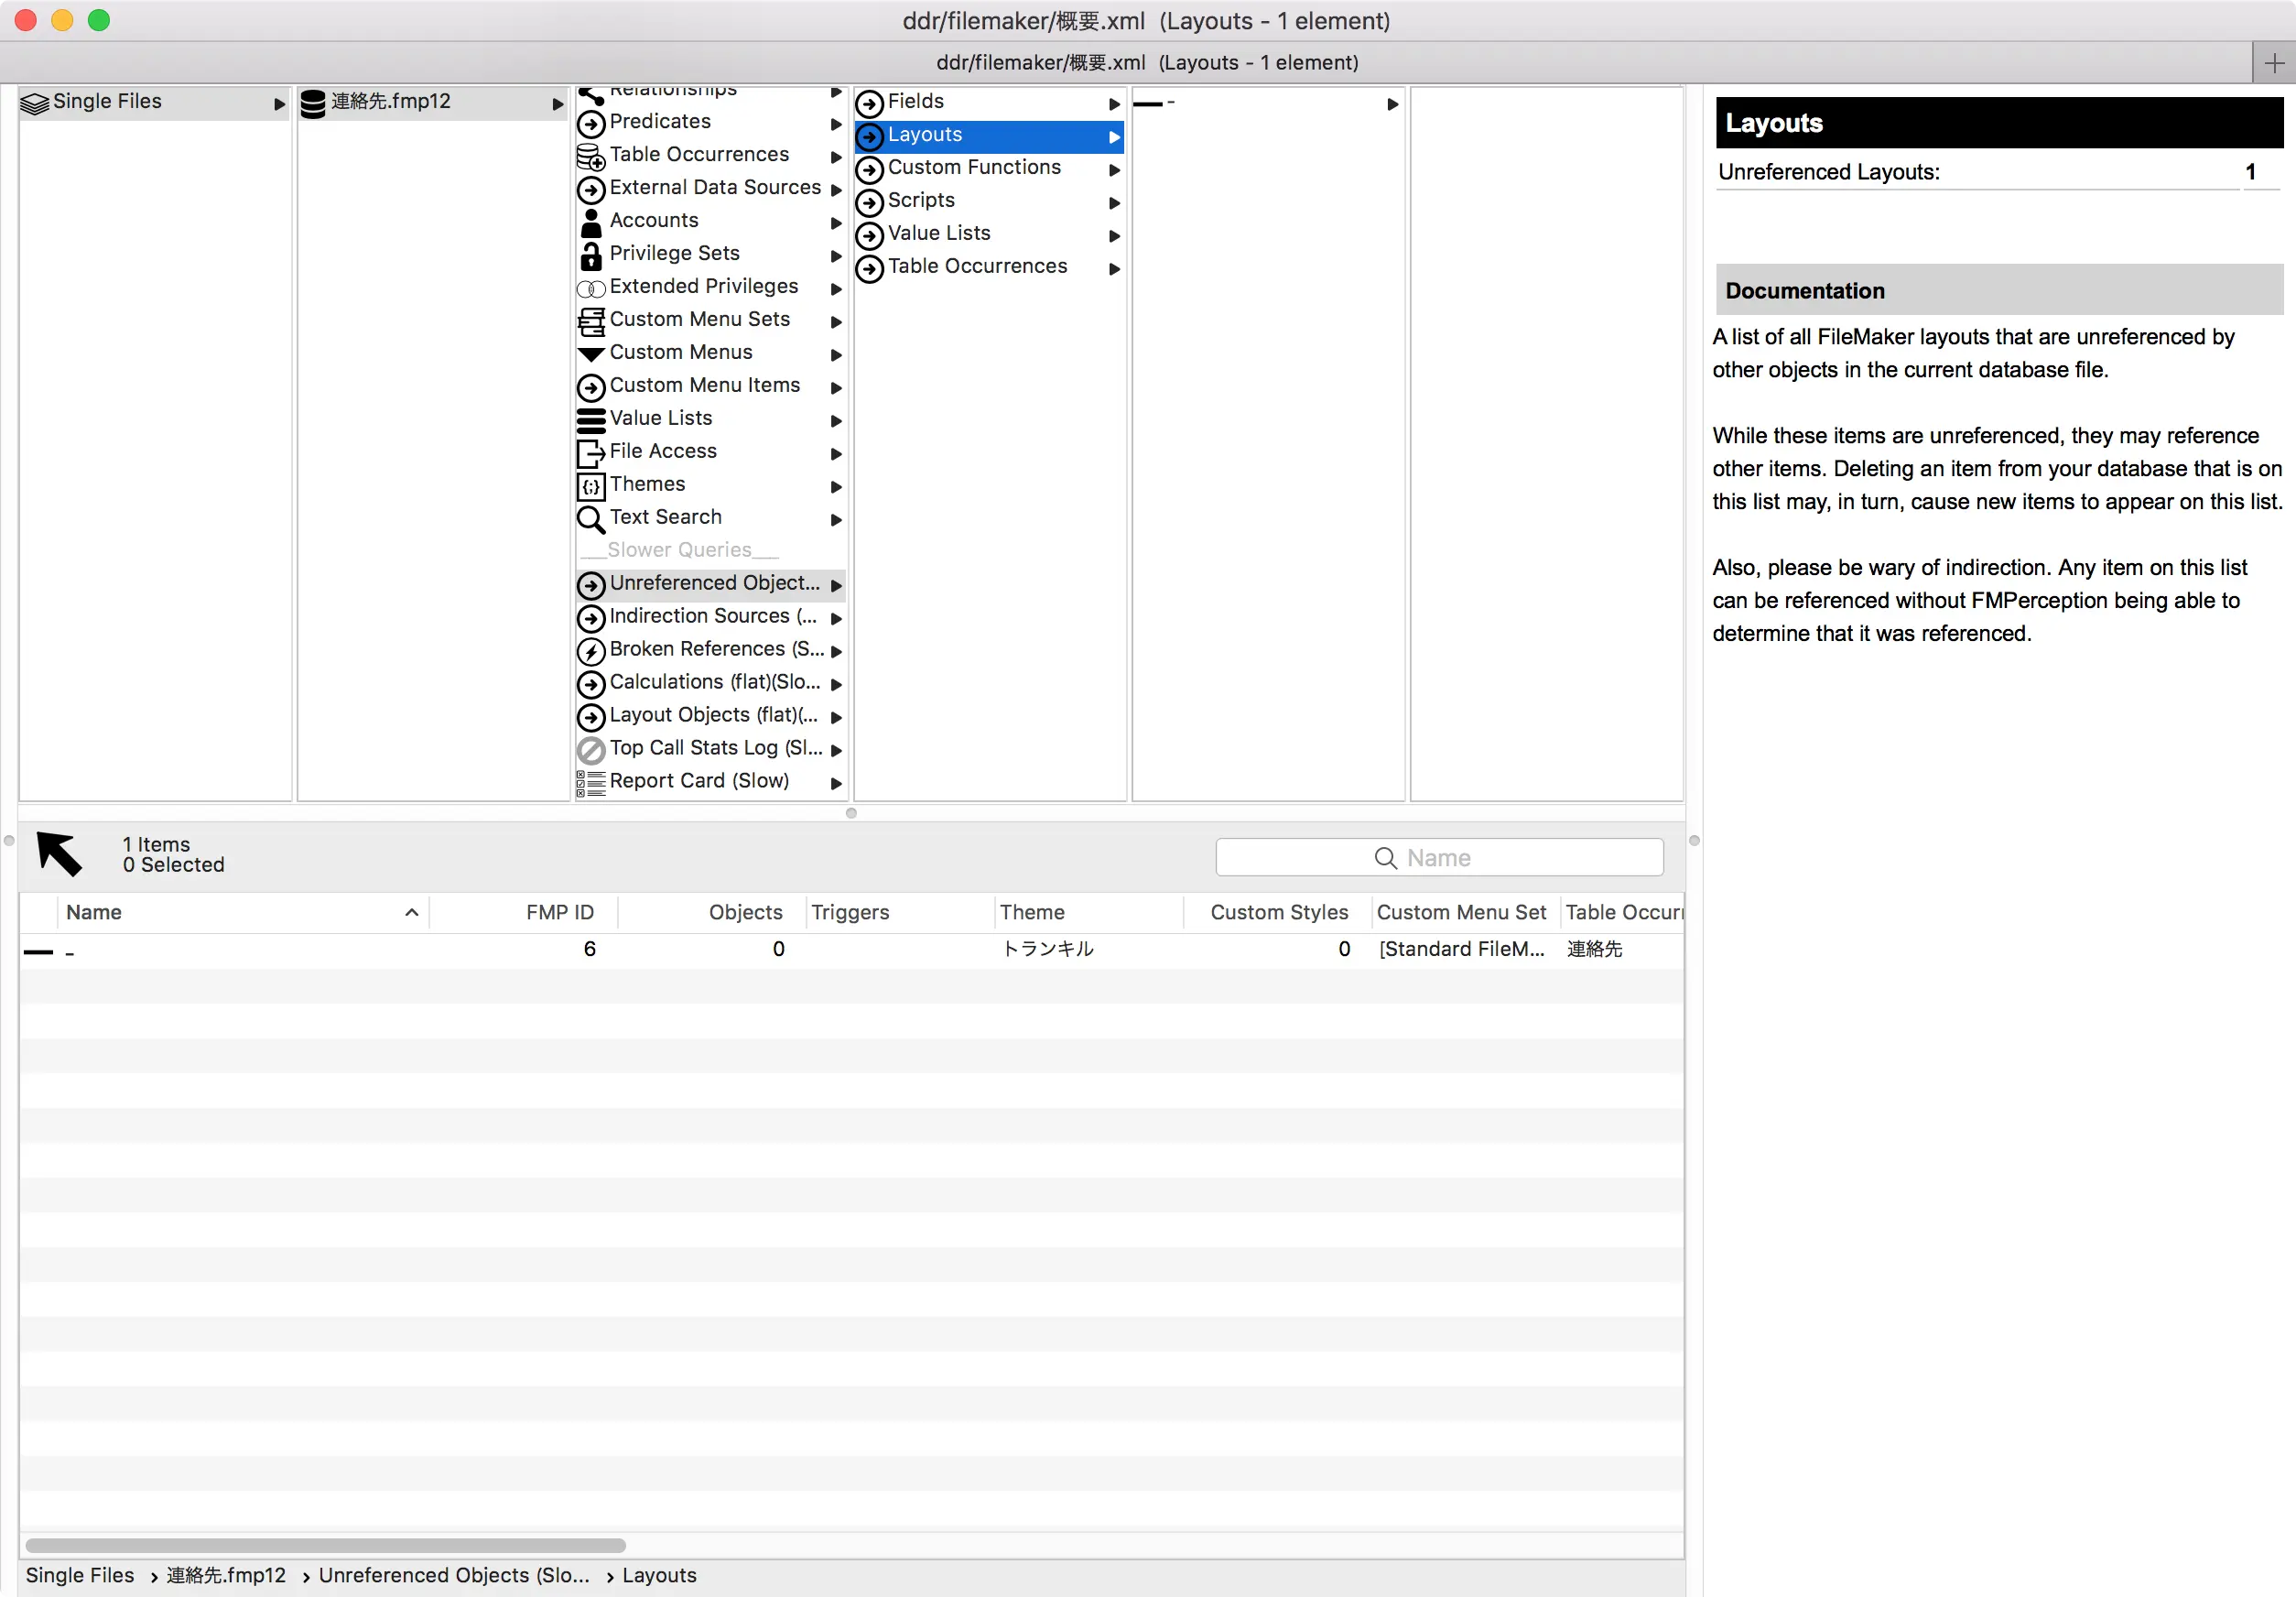Click the Report Card checklist icon

tap(591, 782)
